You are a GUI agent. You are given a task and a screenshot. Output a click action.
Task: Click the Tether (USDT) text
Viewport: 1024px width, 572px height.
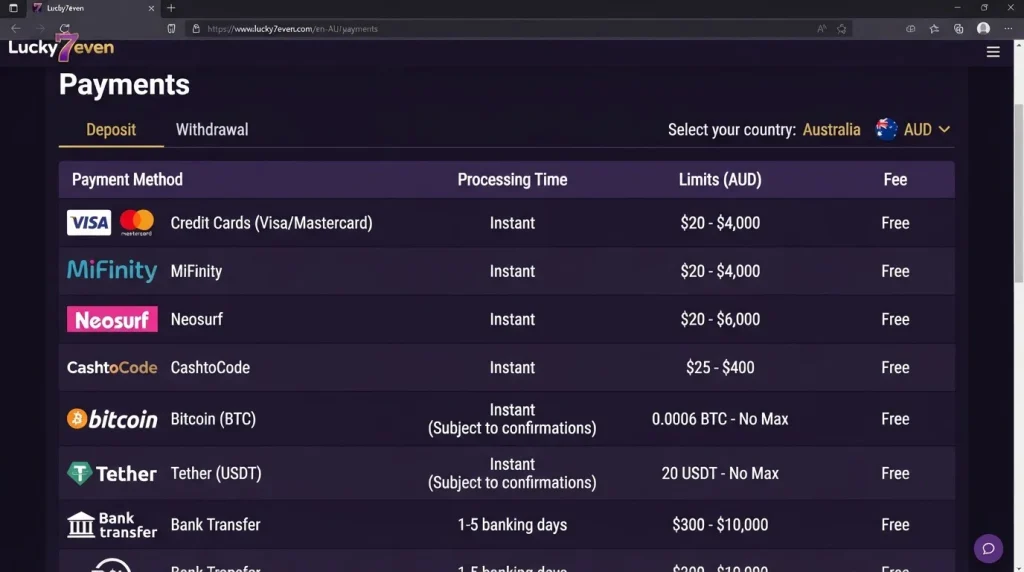click(216, 473)
